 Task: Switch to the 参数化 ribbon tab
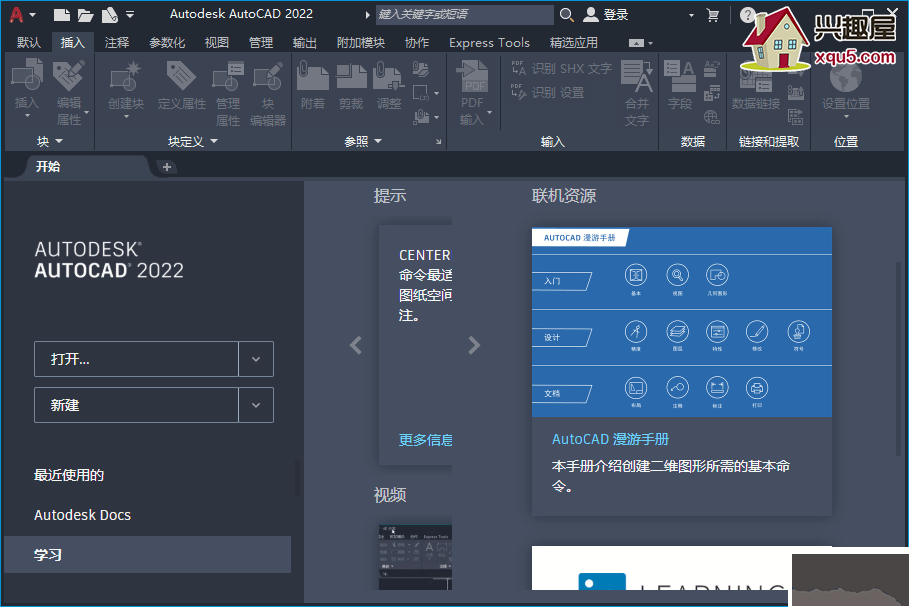(167, 42)
